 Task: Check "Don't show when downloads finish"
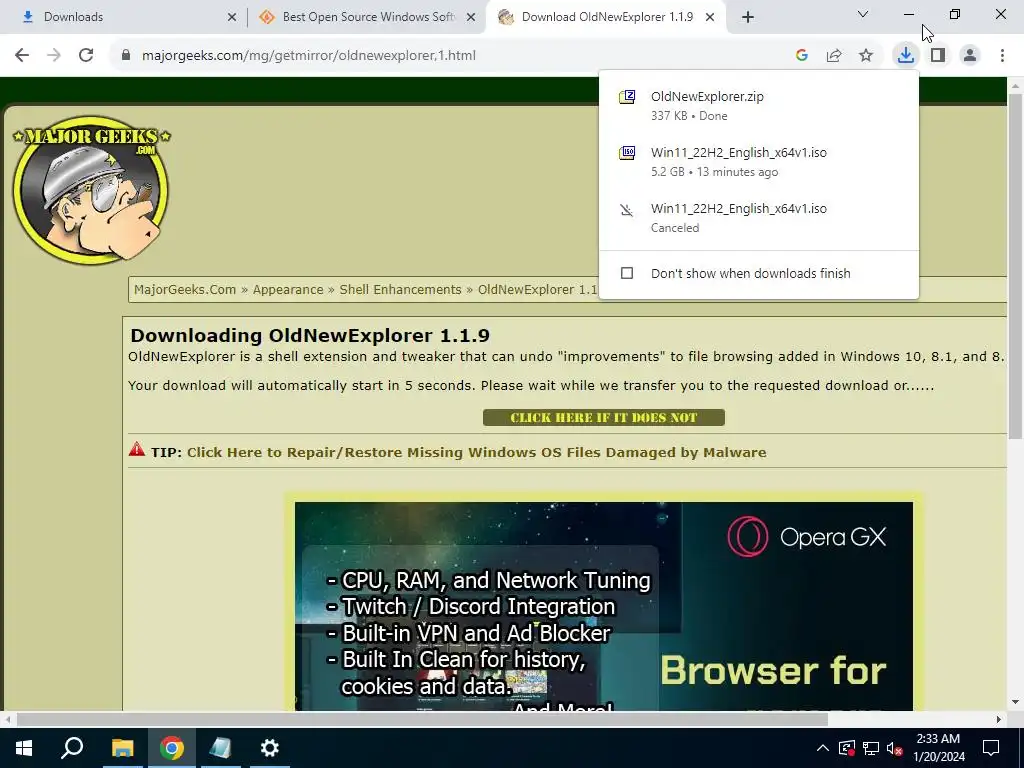click(627, 273)
